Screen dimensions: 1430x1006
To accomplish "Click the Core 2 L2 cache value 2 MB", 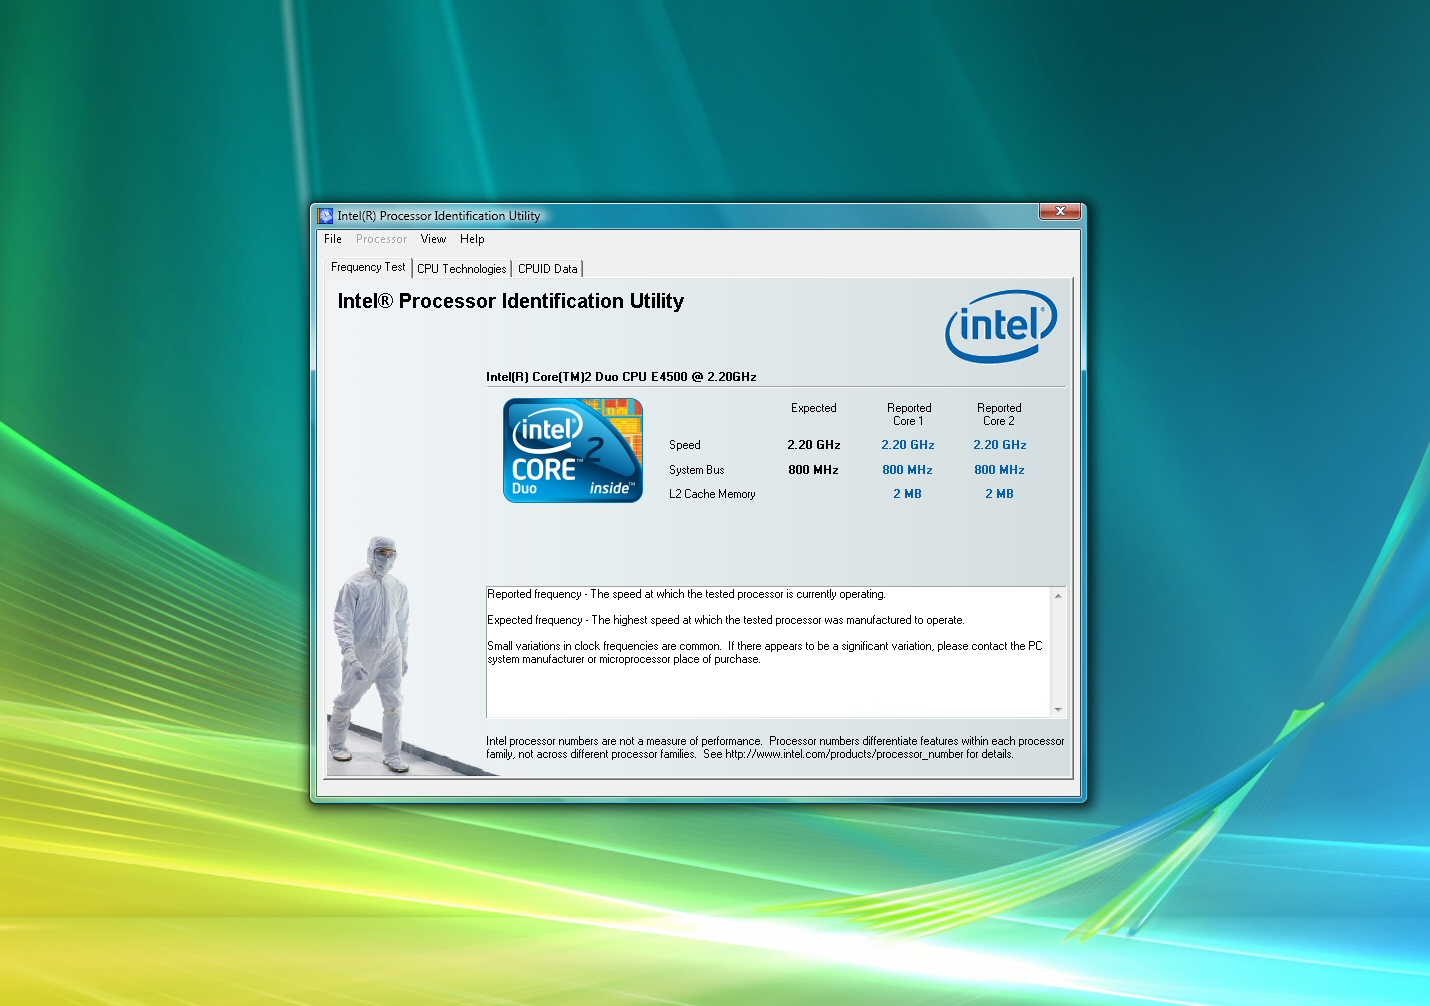I will coord(999,494).
